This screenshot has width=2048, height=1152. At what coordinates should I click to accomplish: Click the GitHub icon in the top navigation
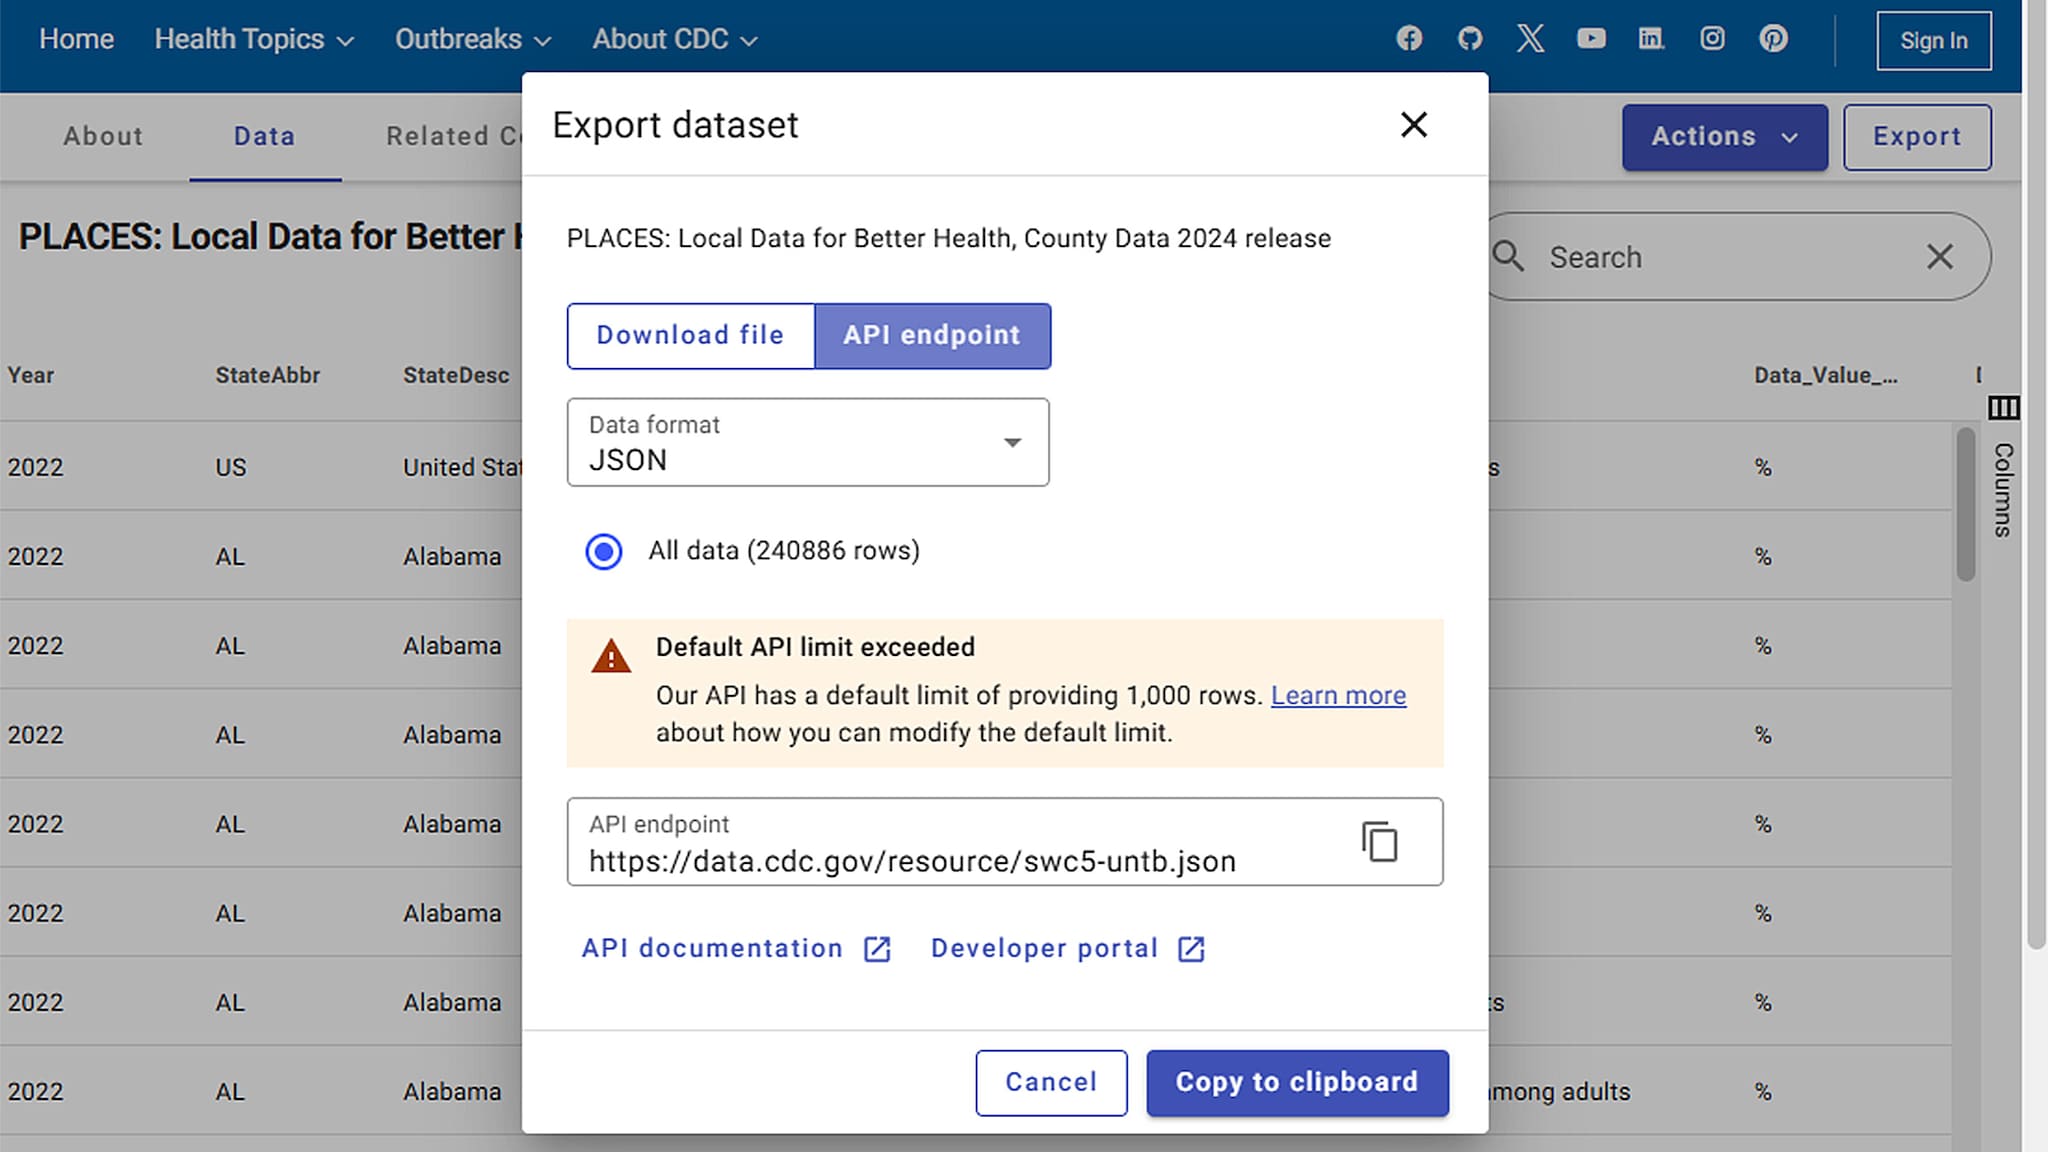[1470, 38]
